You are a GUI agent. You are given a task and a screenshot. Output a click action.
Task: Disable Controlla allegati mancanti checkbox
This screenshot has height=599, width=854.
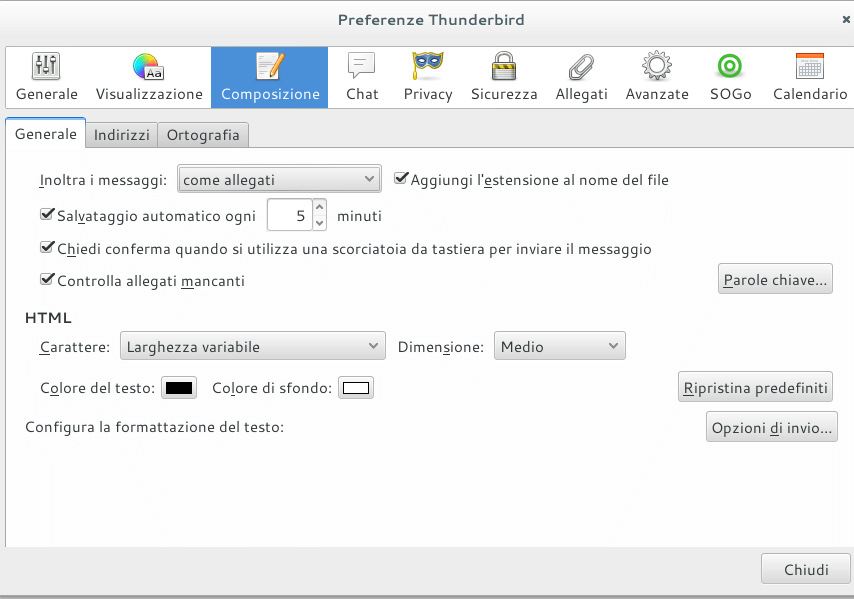[47, 281]
